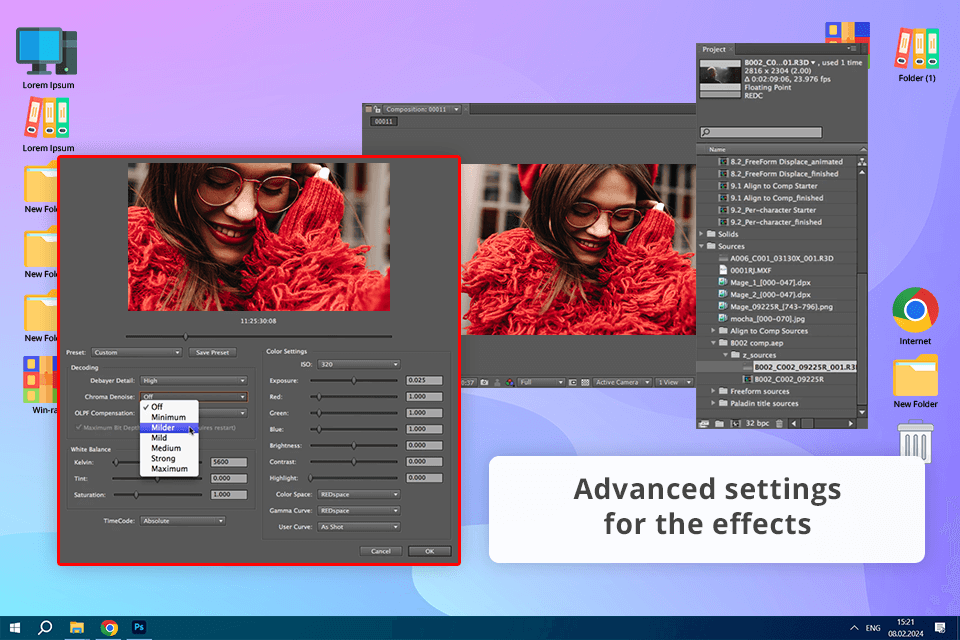Viewport: 960px width, 640px height.
Task: Create a new composition from the Project panel
Action: tap(735, 423)
